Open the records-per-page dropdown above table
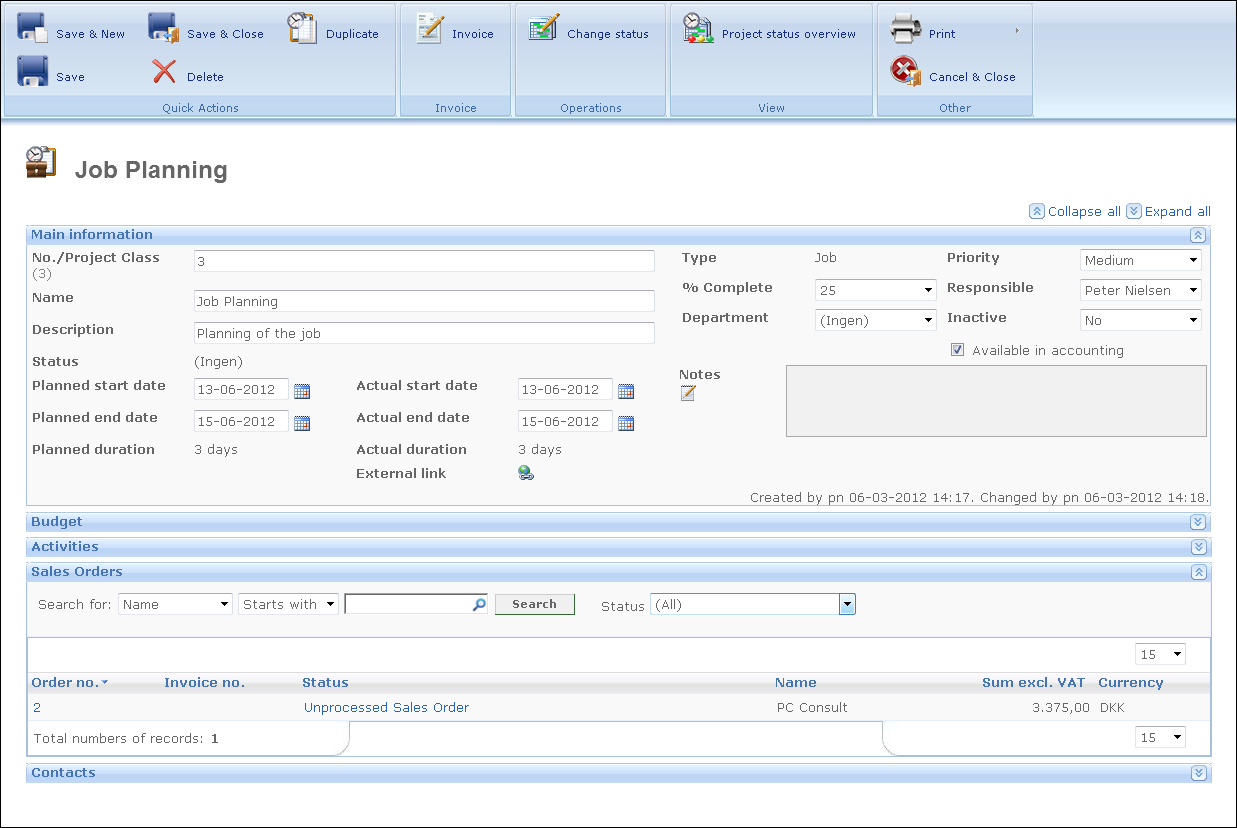1237x828 pixels. tap(1160, 654)
